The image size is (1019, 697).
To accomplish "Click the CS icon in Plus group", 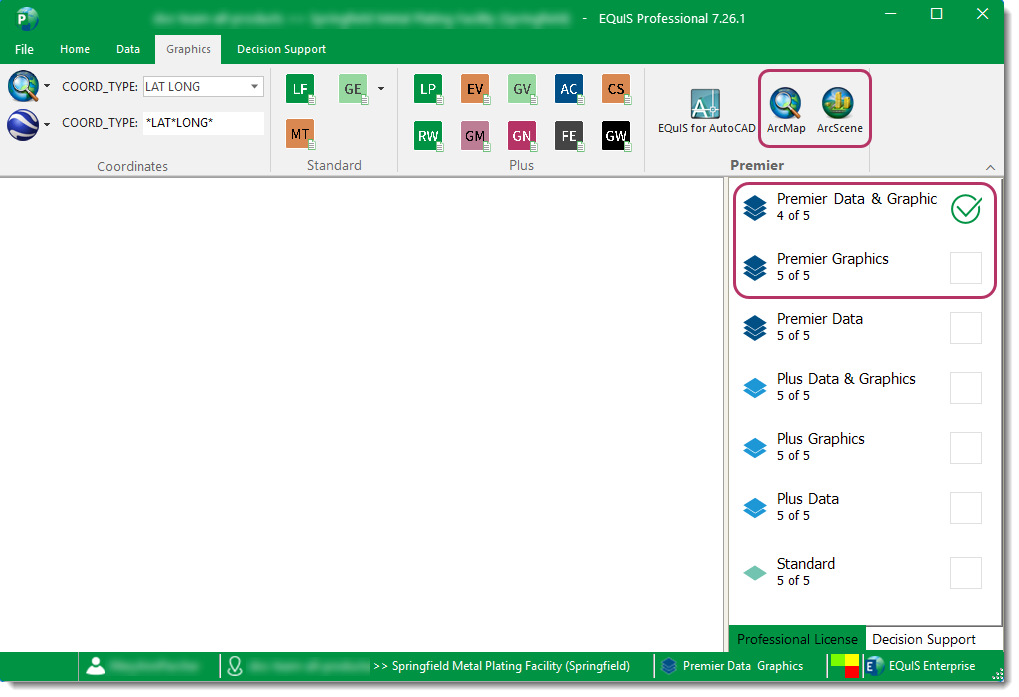I will [x=616, y=89].
